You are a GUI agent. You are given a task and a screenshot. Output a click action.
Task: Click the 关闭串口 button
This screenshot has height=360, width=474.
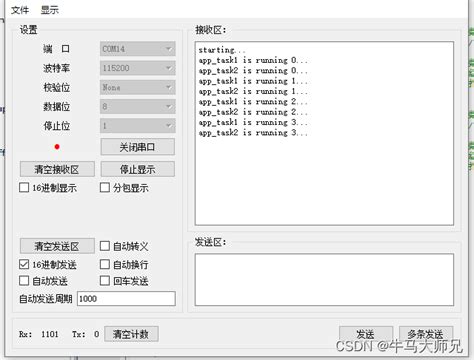point(138,147)
